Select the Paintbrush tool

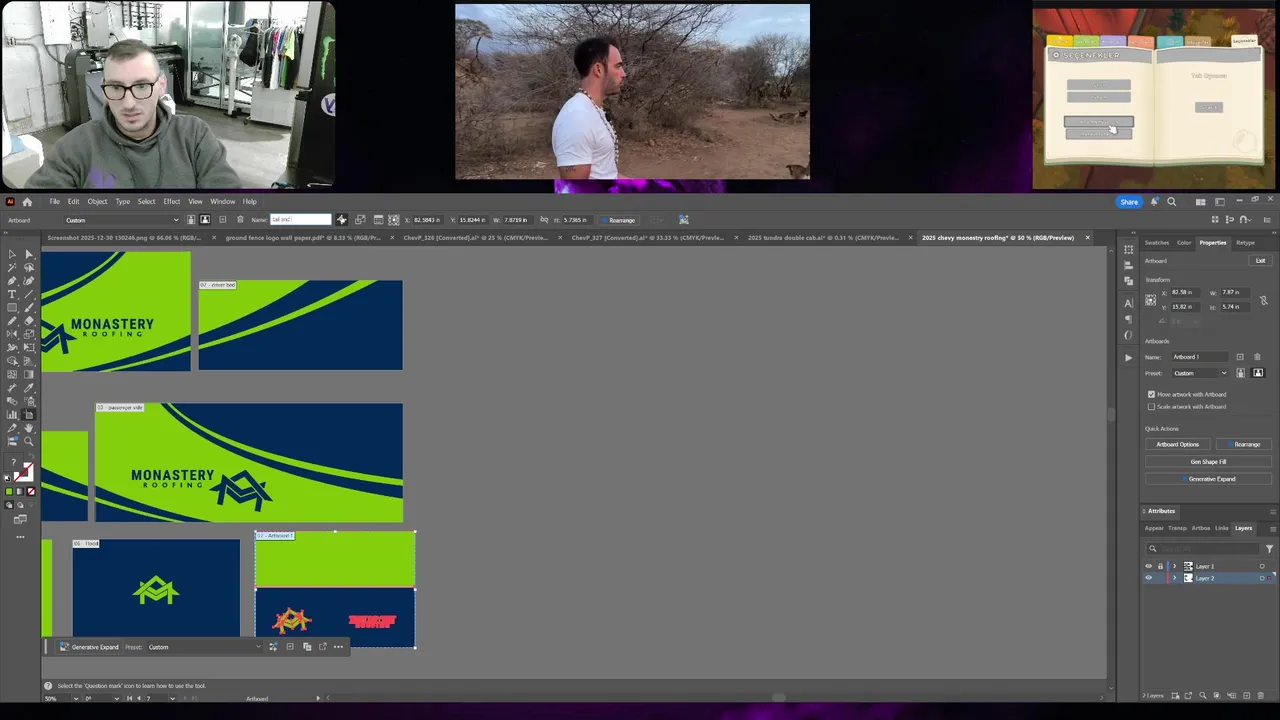click(x=29, y=308)
